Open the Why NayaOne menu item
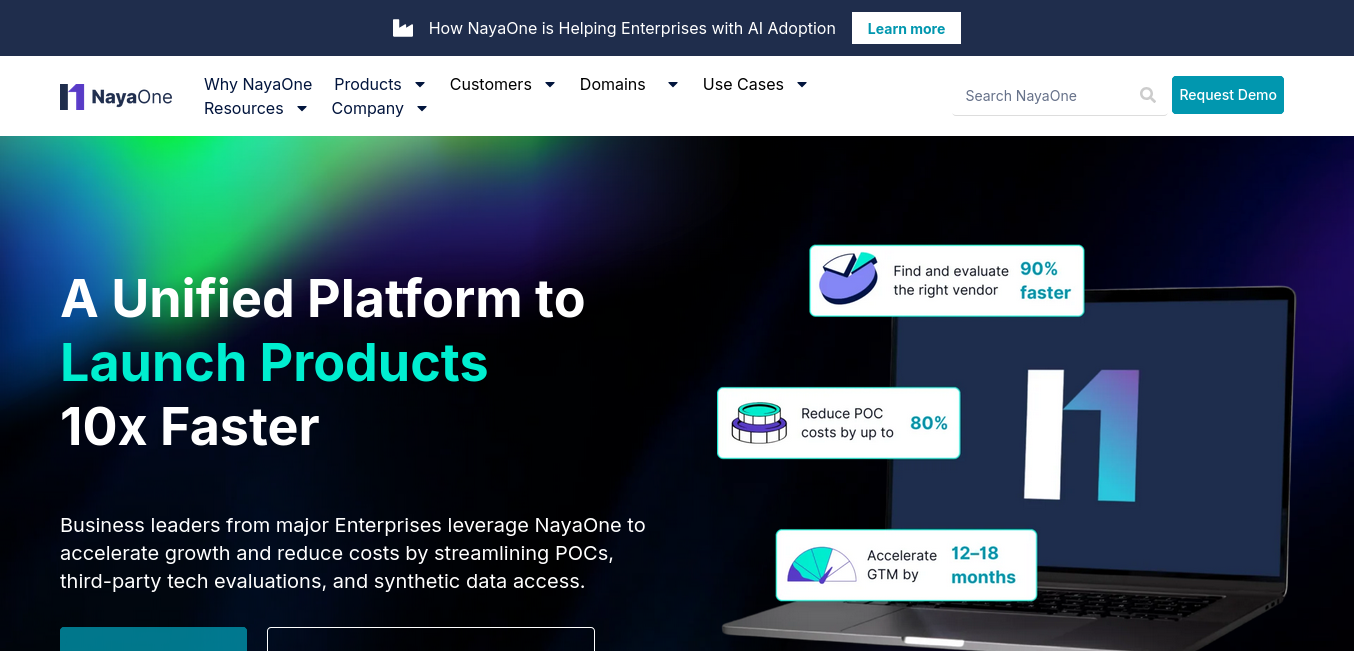1366x651 pixels. (x=258, y=84)
